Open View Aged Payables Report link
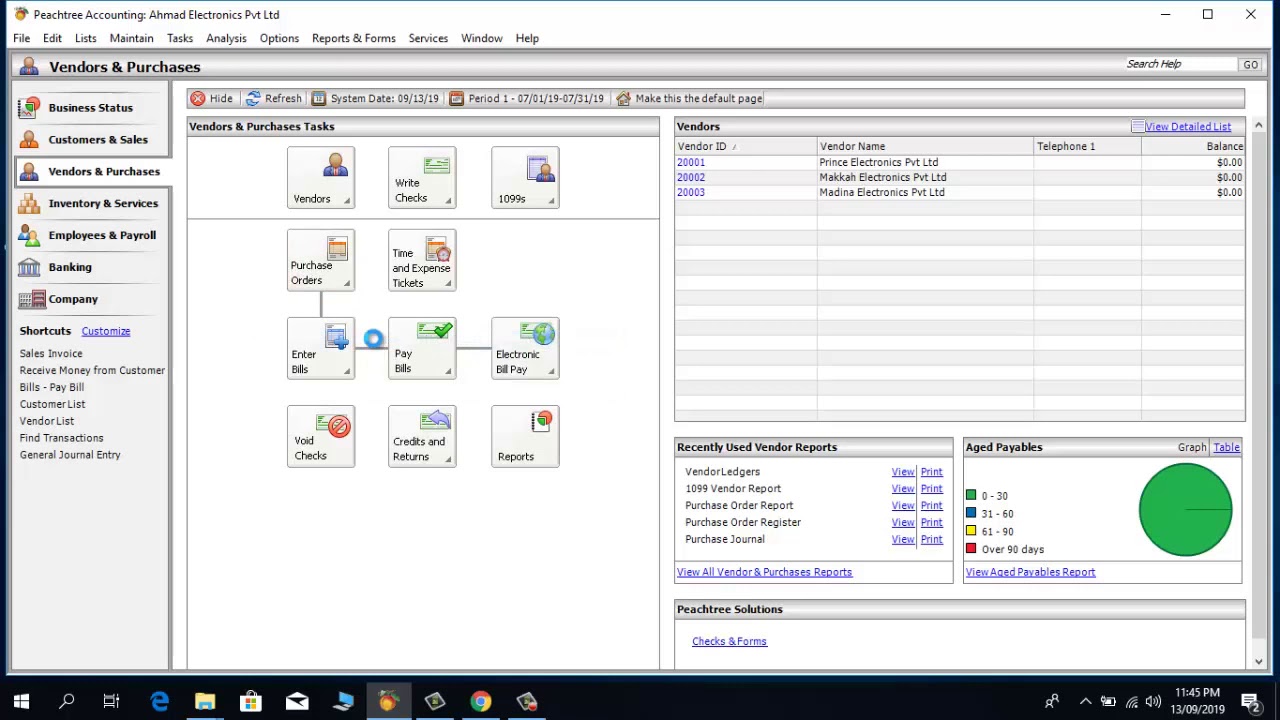Screen dimensions: 1280x720 pos(1030,572)
